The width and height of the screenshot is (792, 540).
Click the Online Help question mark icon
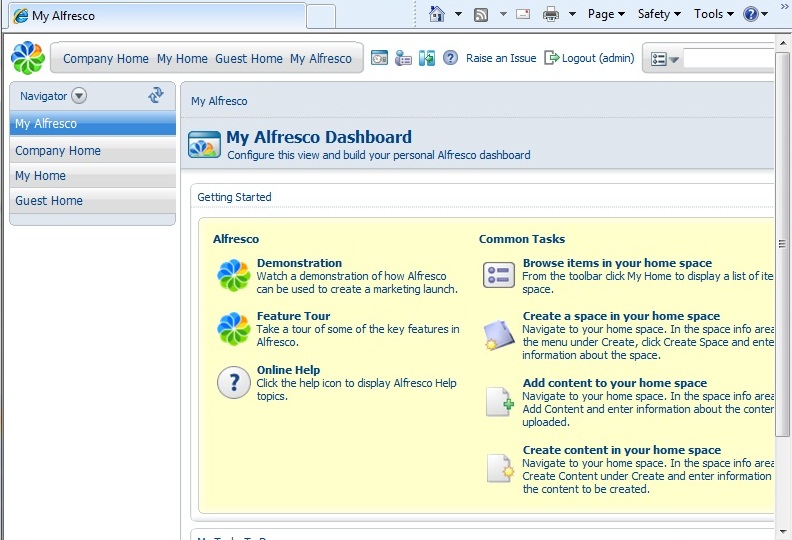click(x=233, y=382)
